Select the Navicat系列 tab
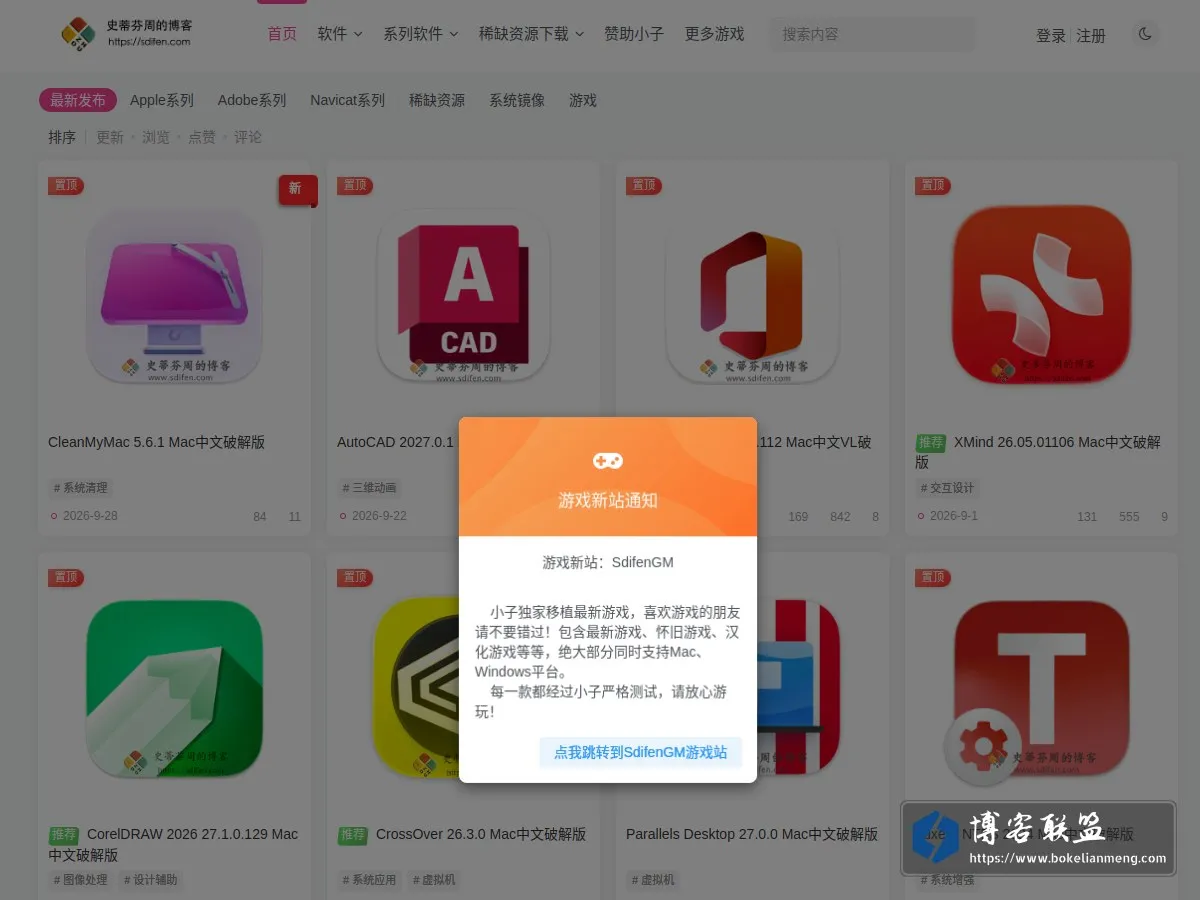Image resolution: width=1200 pixels, height=900 pixels. tap(347, 100)
